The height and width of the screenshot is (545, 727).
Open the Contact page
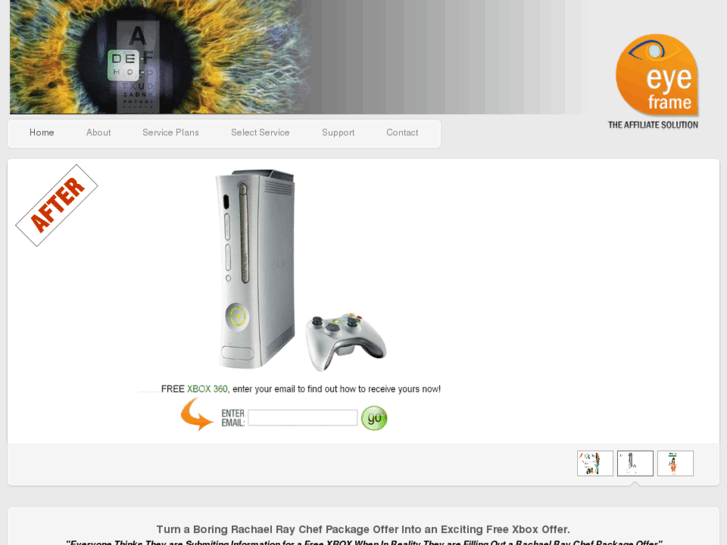(402, 133)
